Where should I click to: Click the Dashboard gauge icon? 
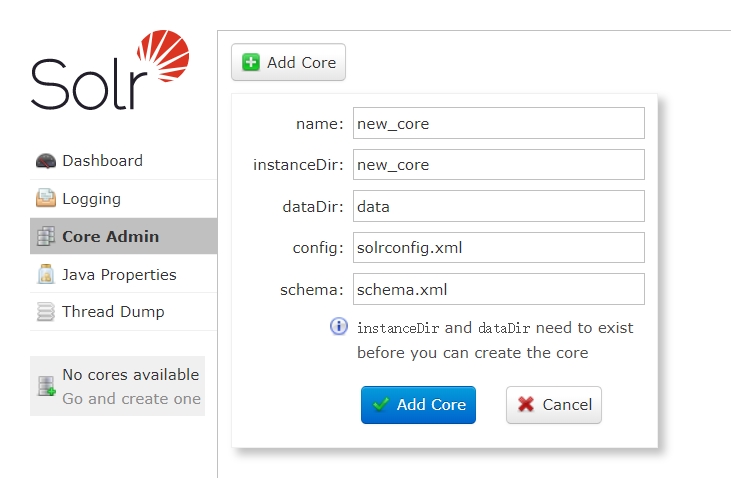click(46, 161)
